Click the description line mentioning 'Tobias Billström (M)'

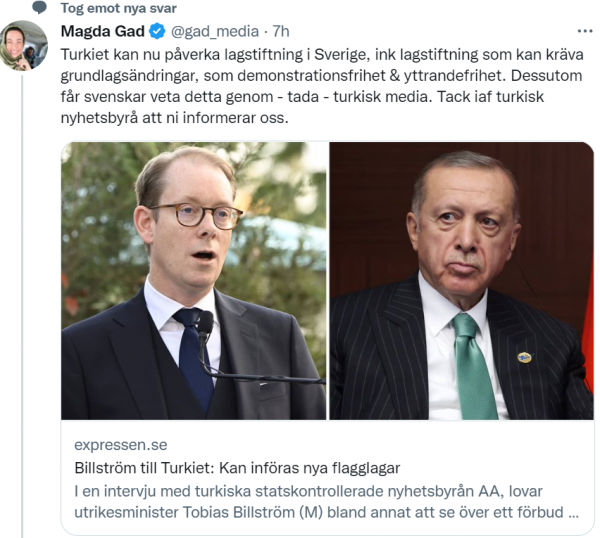click(x=326, y=512)
